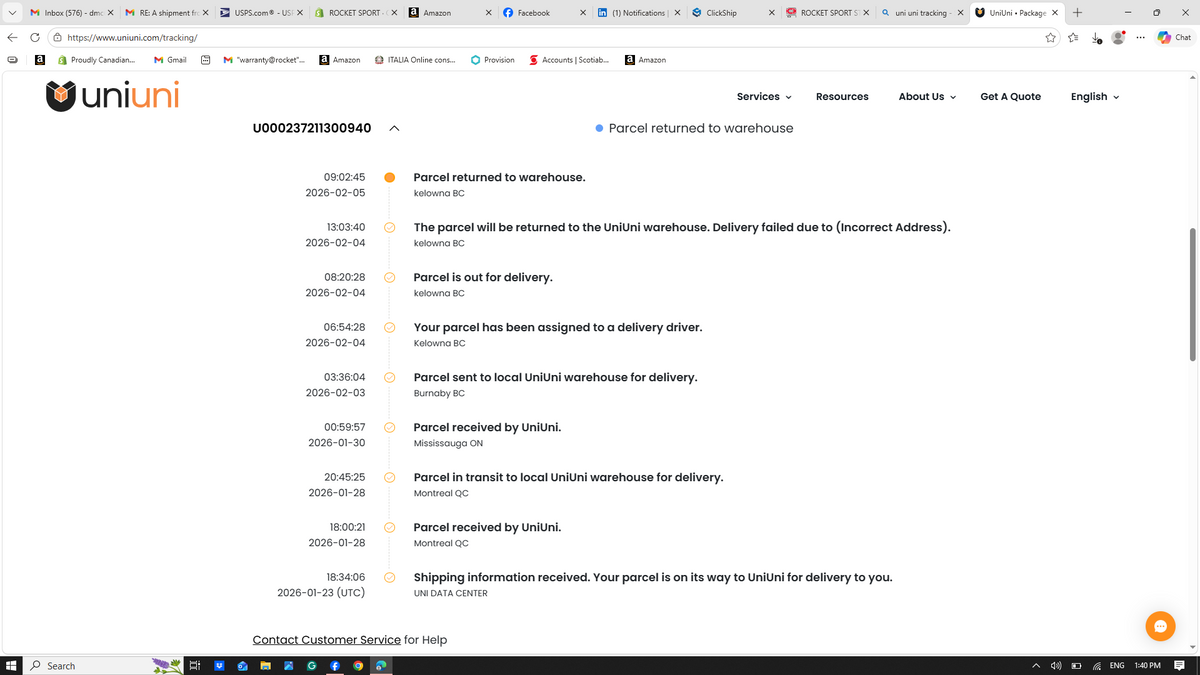Switch to the USPS.com tab
The image size is (1200, 675).
point(261,13)
